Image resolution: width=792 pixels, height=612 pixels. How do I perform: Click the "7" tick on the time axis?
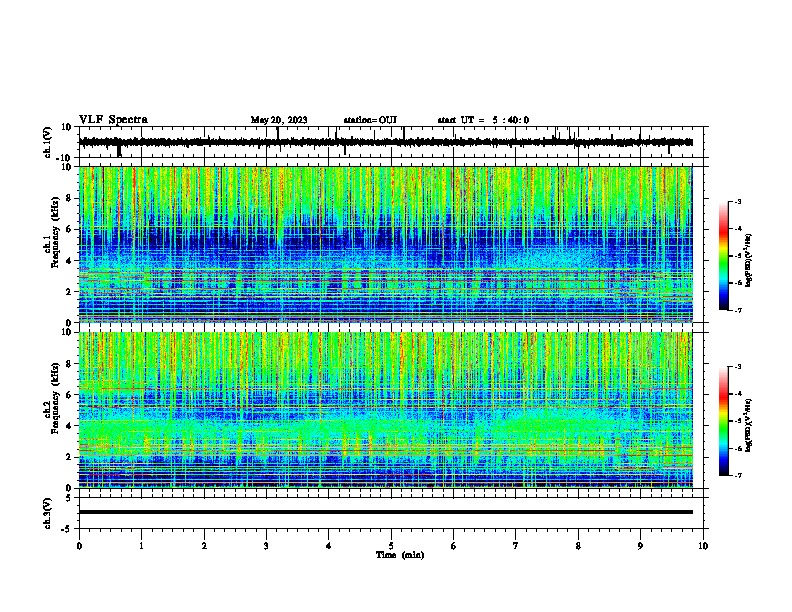point(516,546)
